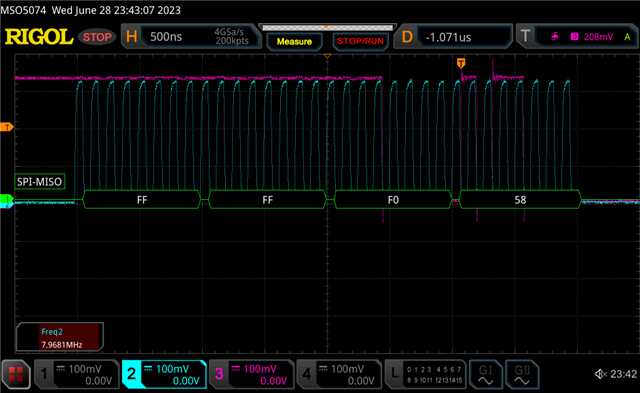The image size is (640, 393).
Task: Open the GII signal generator icon
Action: (x=522, y=375)
